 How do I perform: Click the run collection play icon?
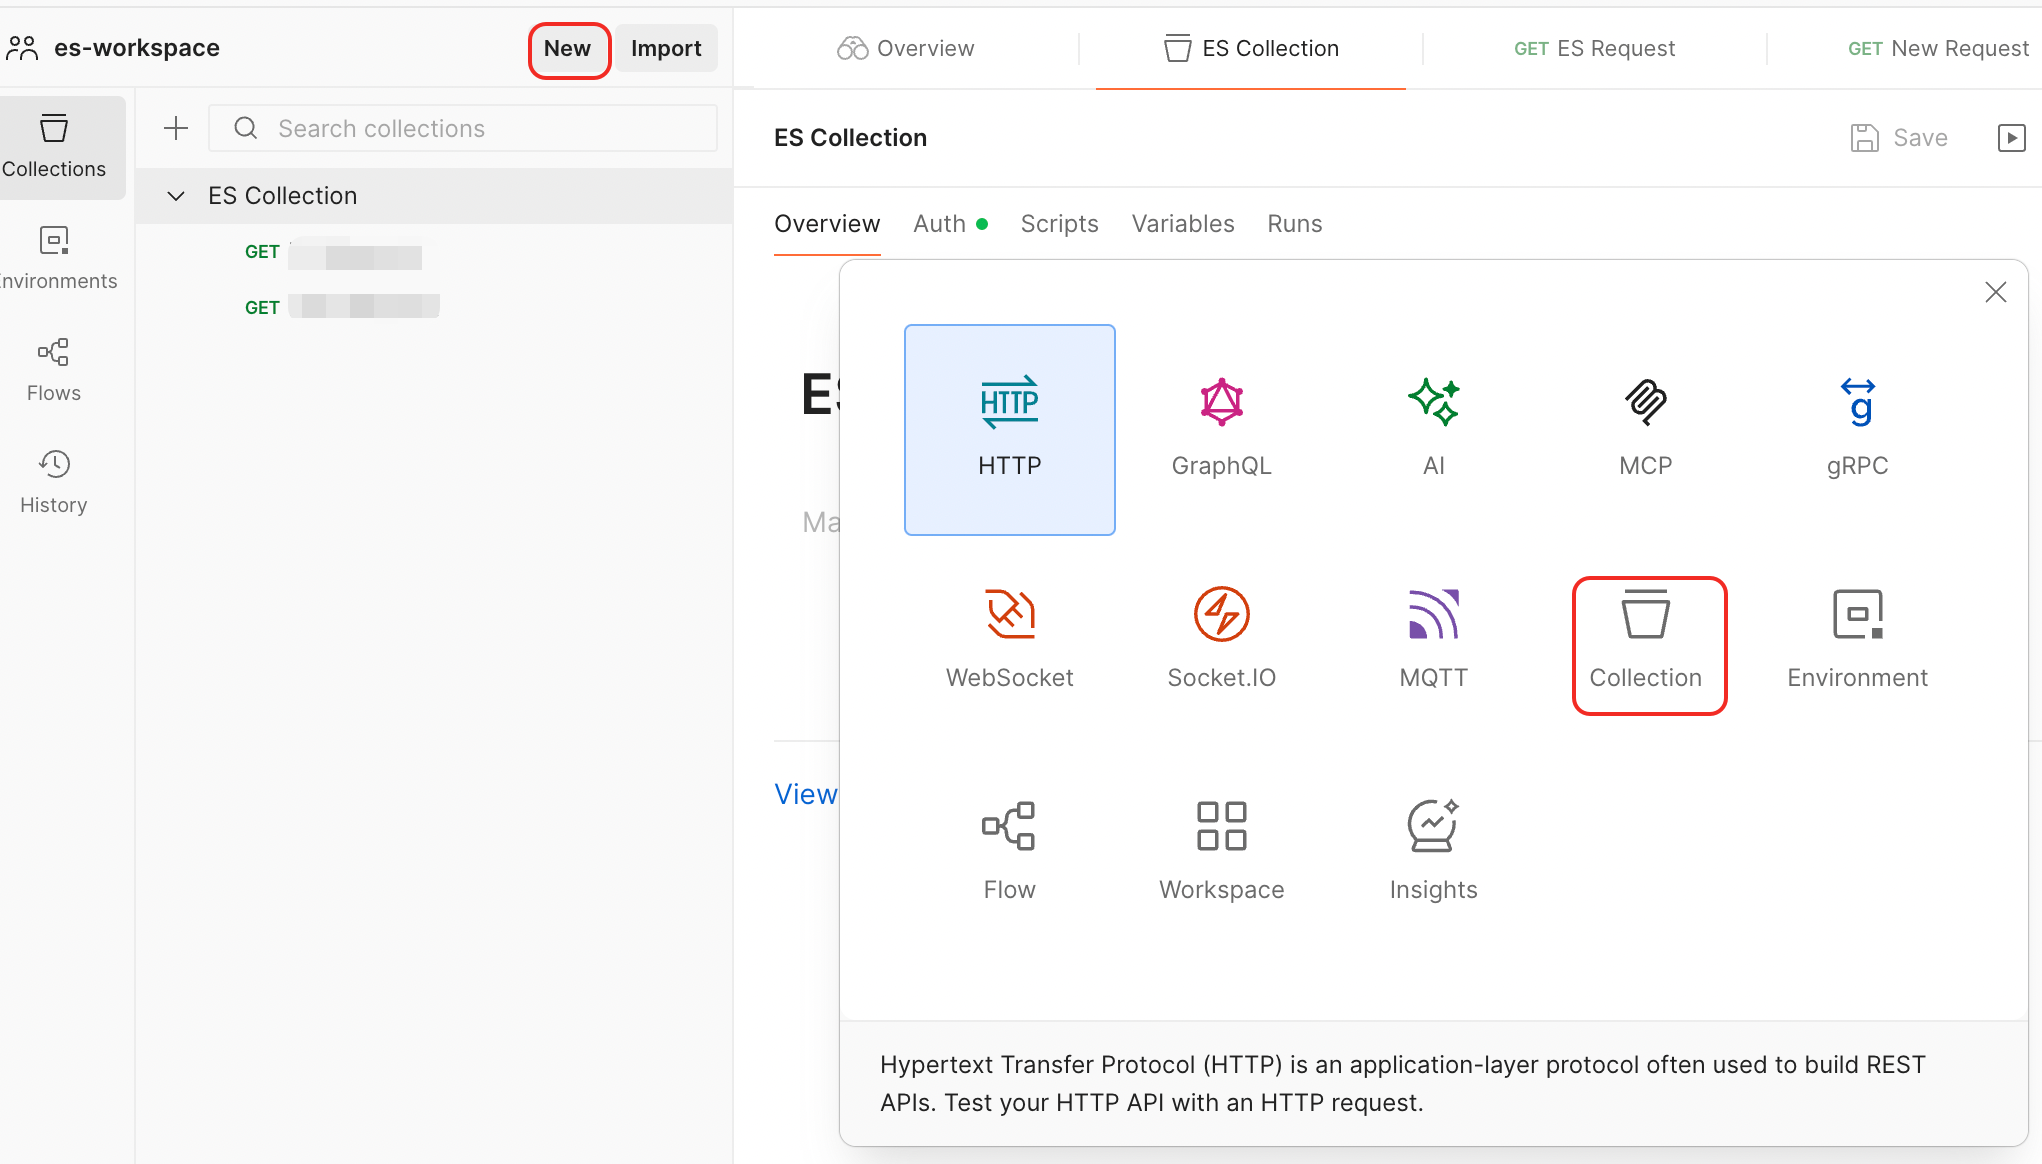(x=2012, y=138)
